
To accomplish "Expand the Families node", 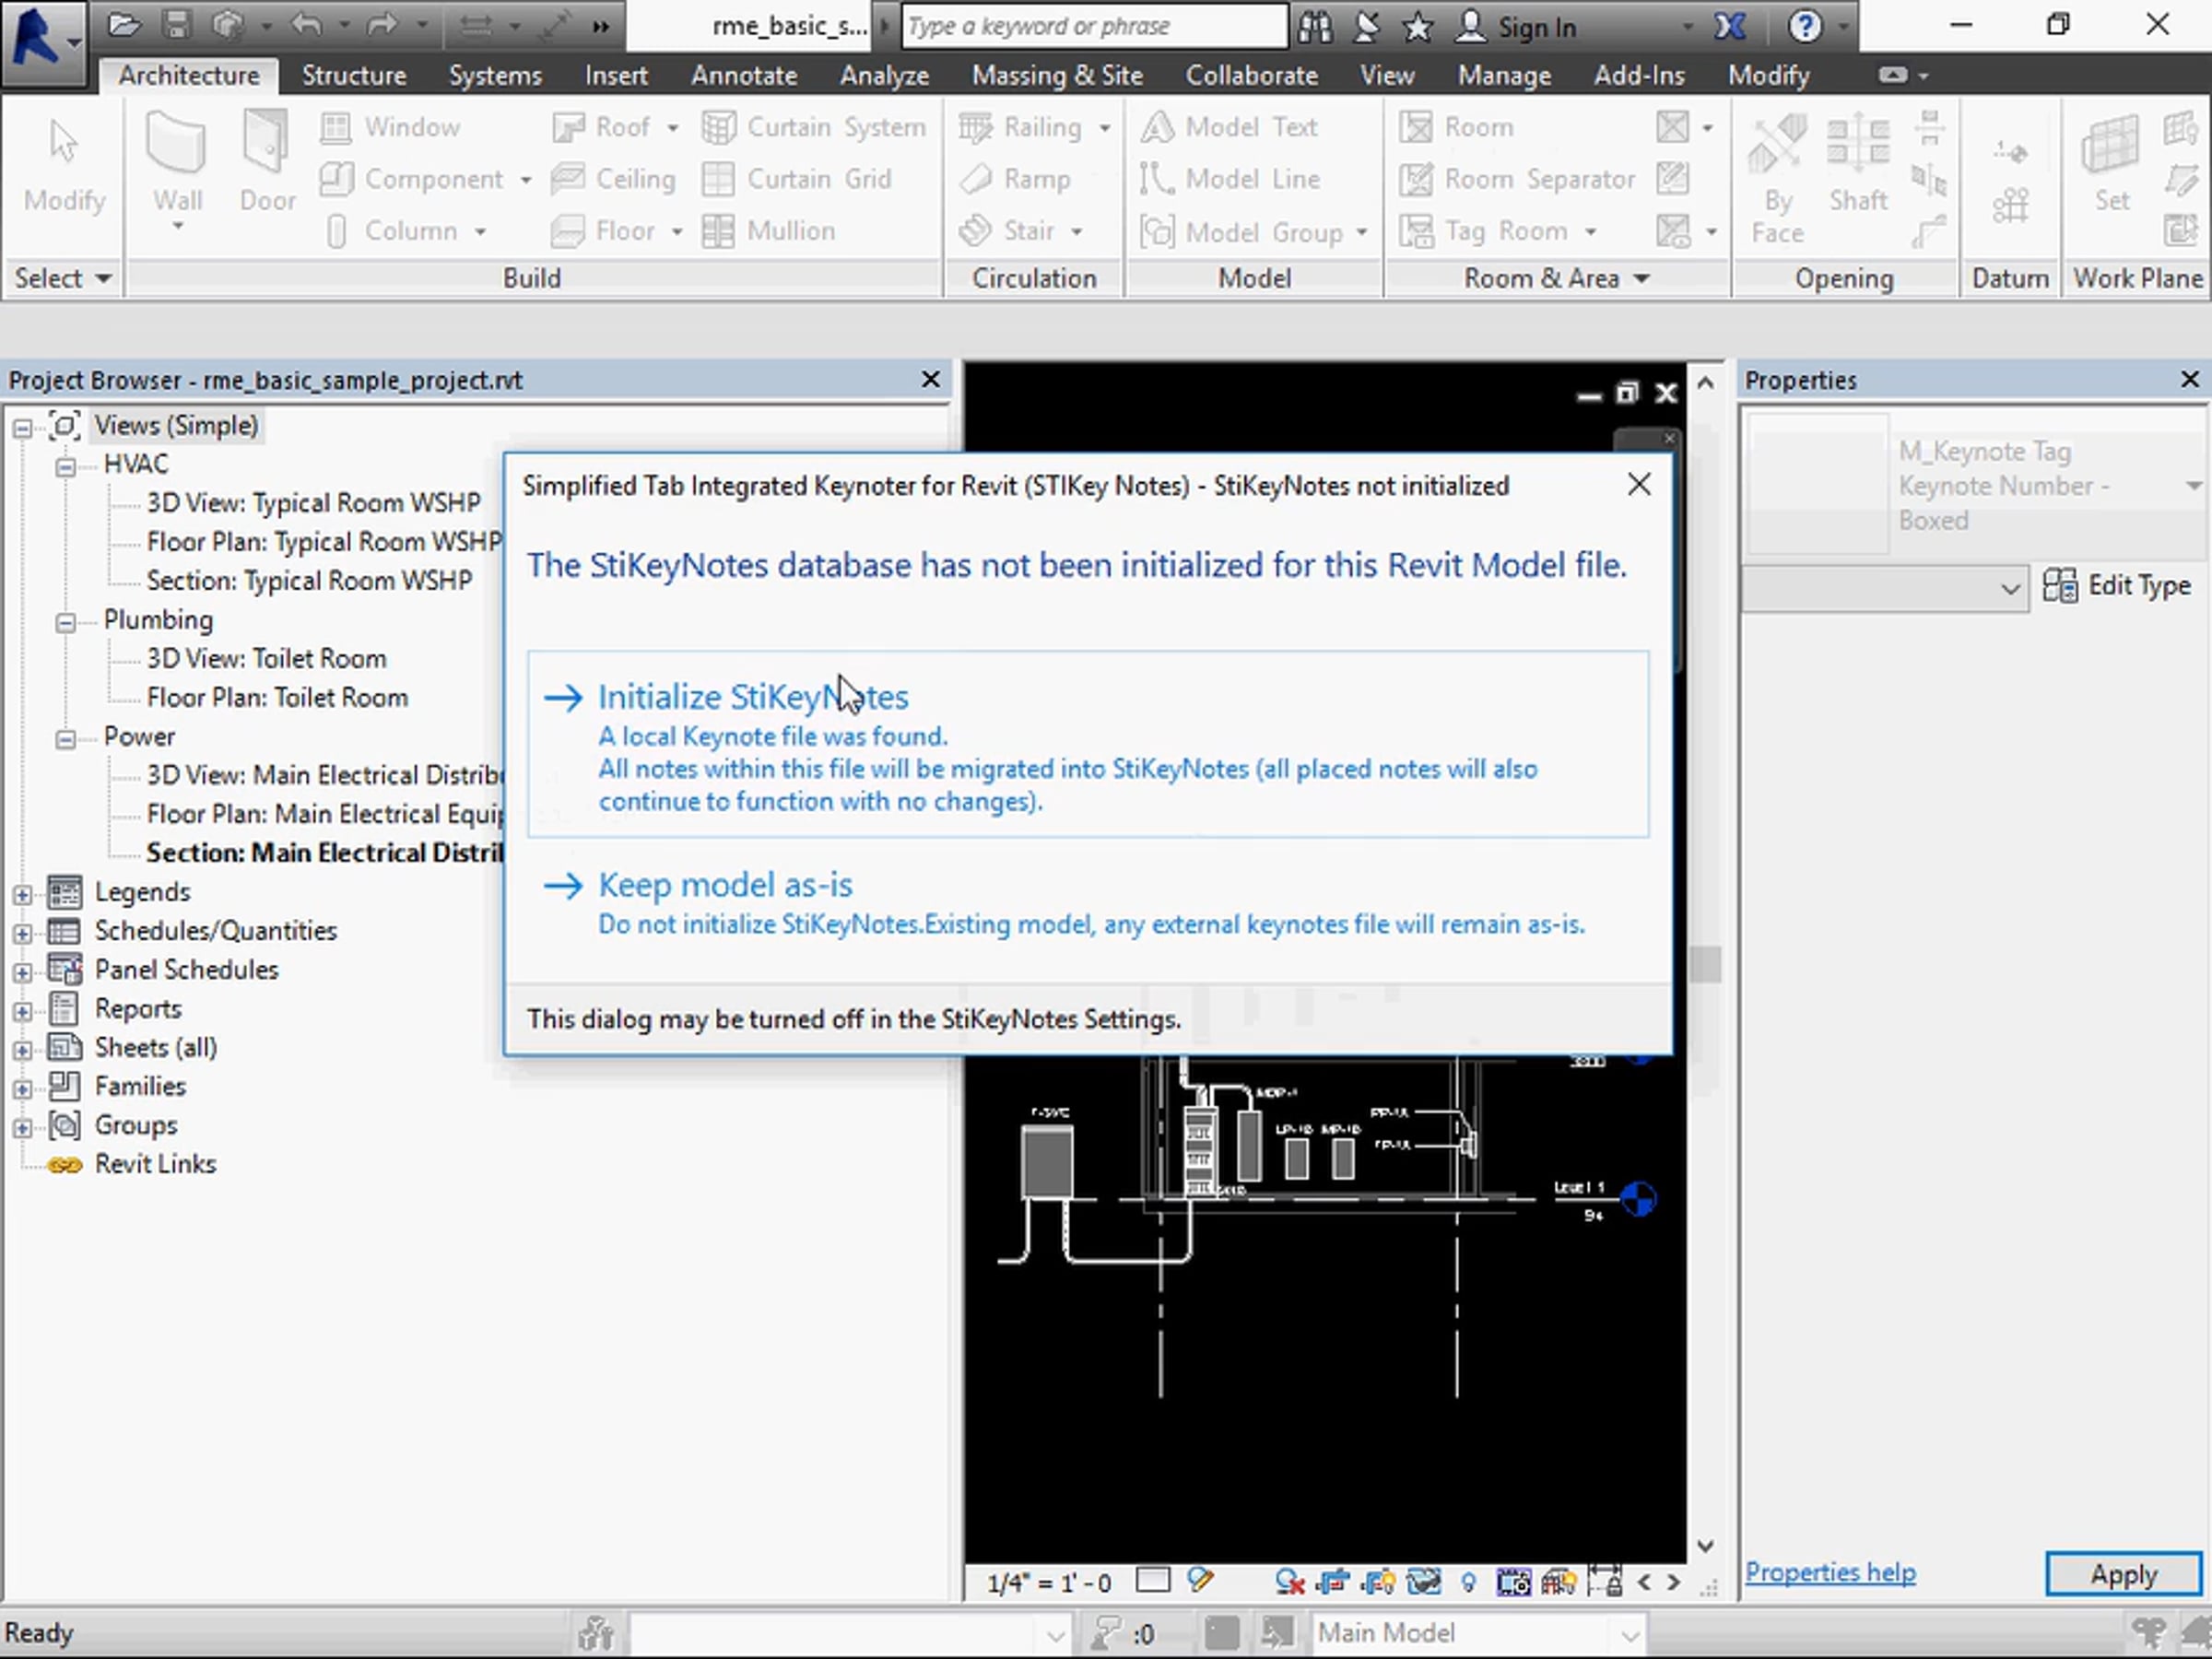I will (x=22, y=1089).
